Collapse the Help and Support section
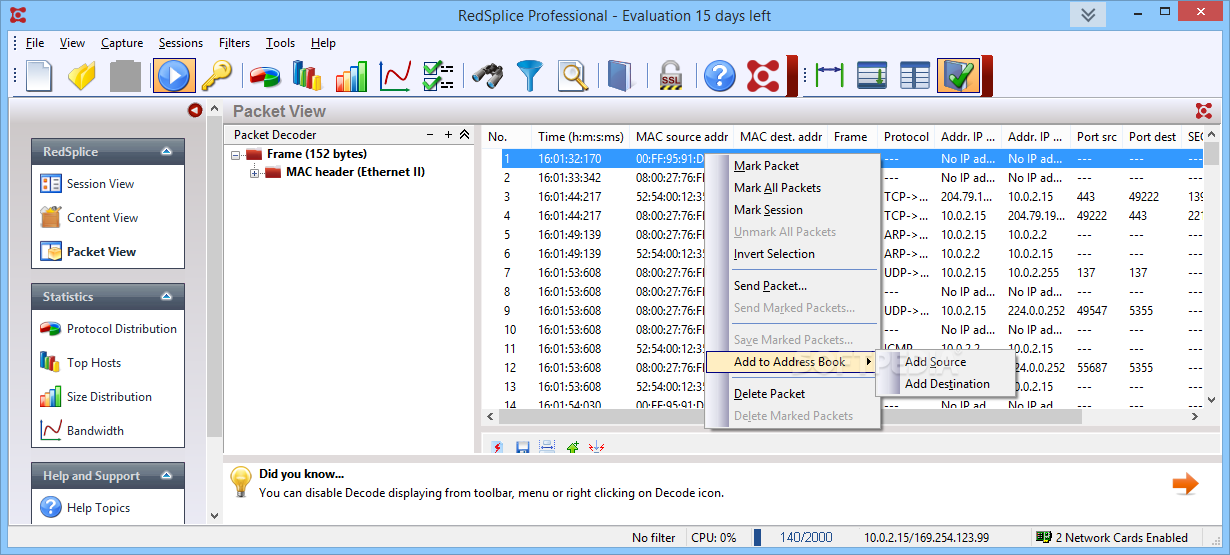Viewport: 1230px width, 555px height. [x=166, y=476]
